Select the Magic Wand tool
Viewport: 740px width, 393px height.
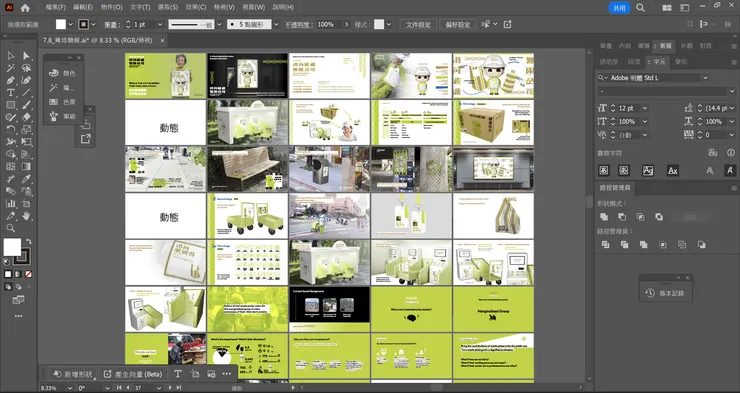[x=10, y=68]
